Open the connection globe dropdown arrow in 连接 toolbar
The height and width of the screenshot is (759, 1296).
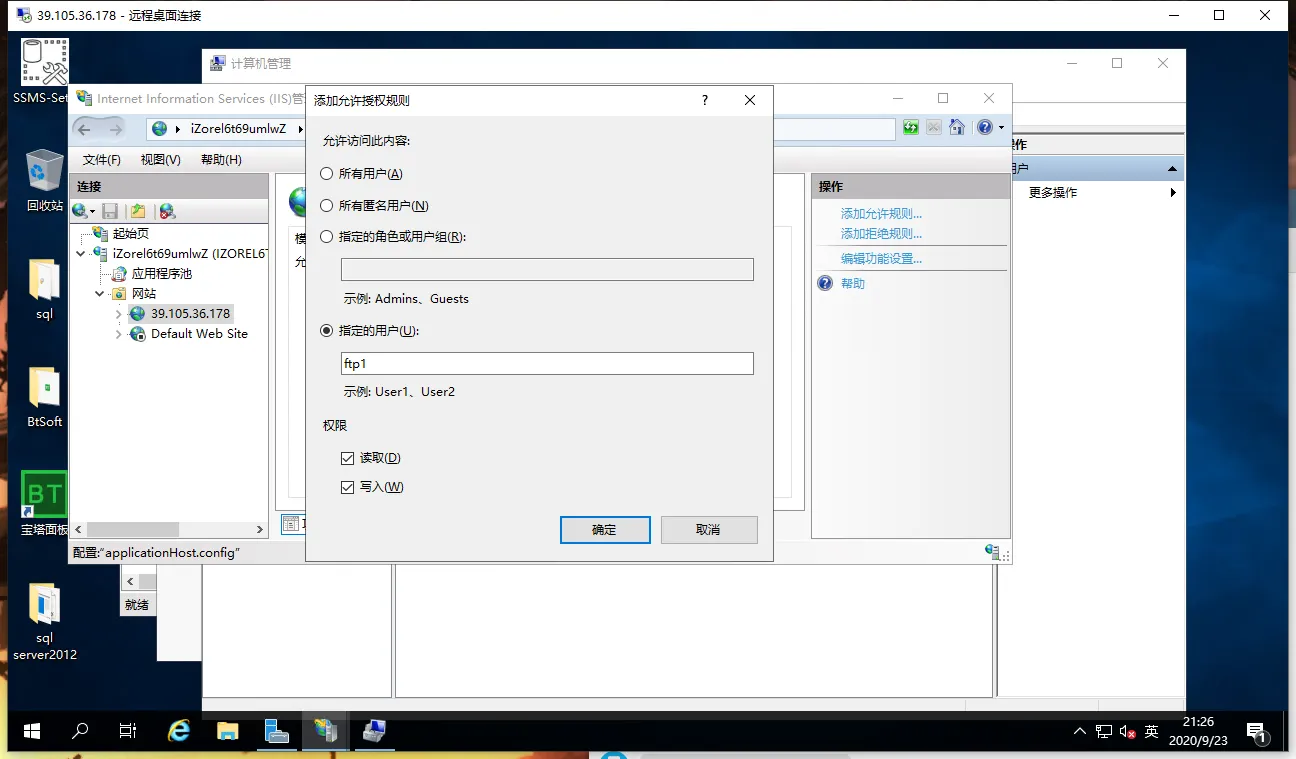tap(93, 212)
